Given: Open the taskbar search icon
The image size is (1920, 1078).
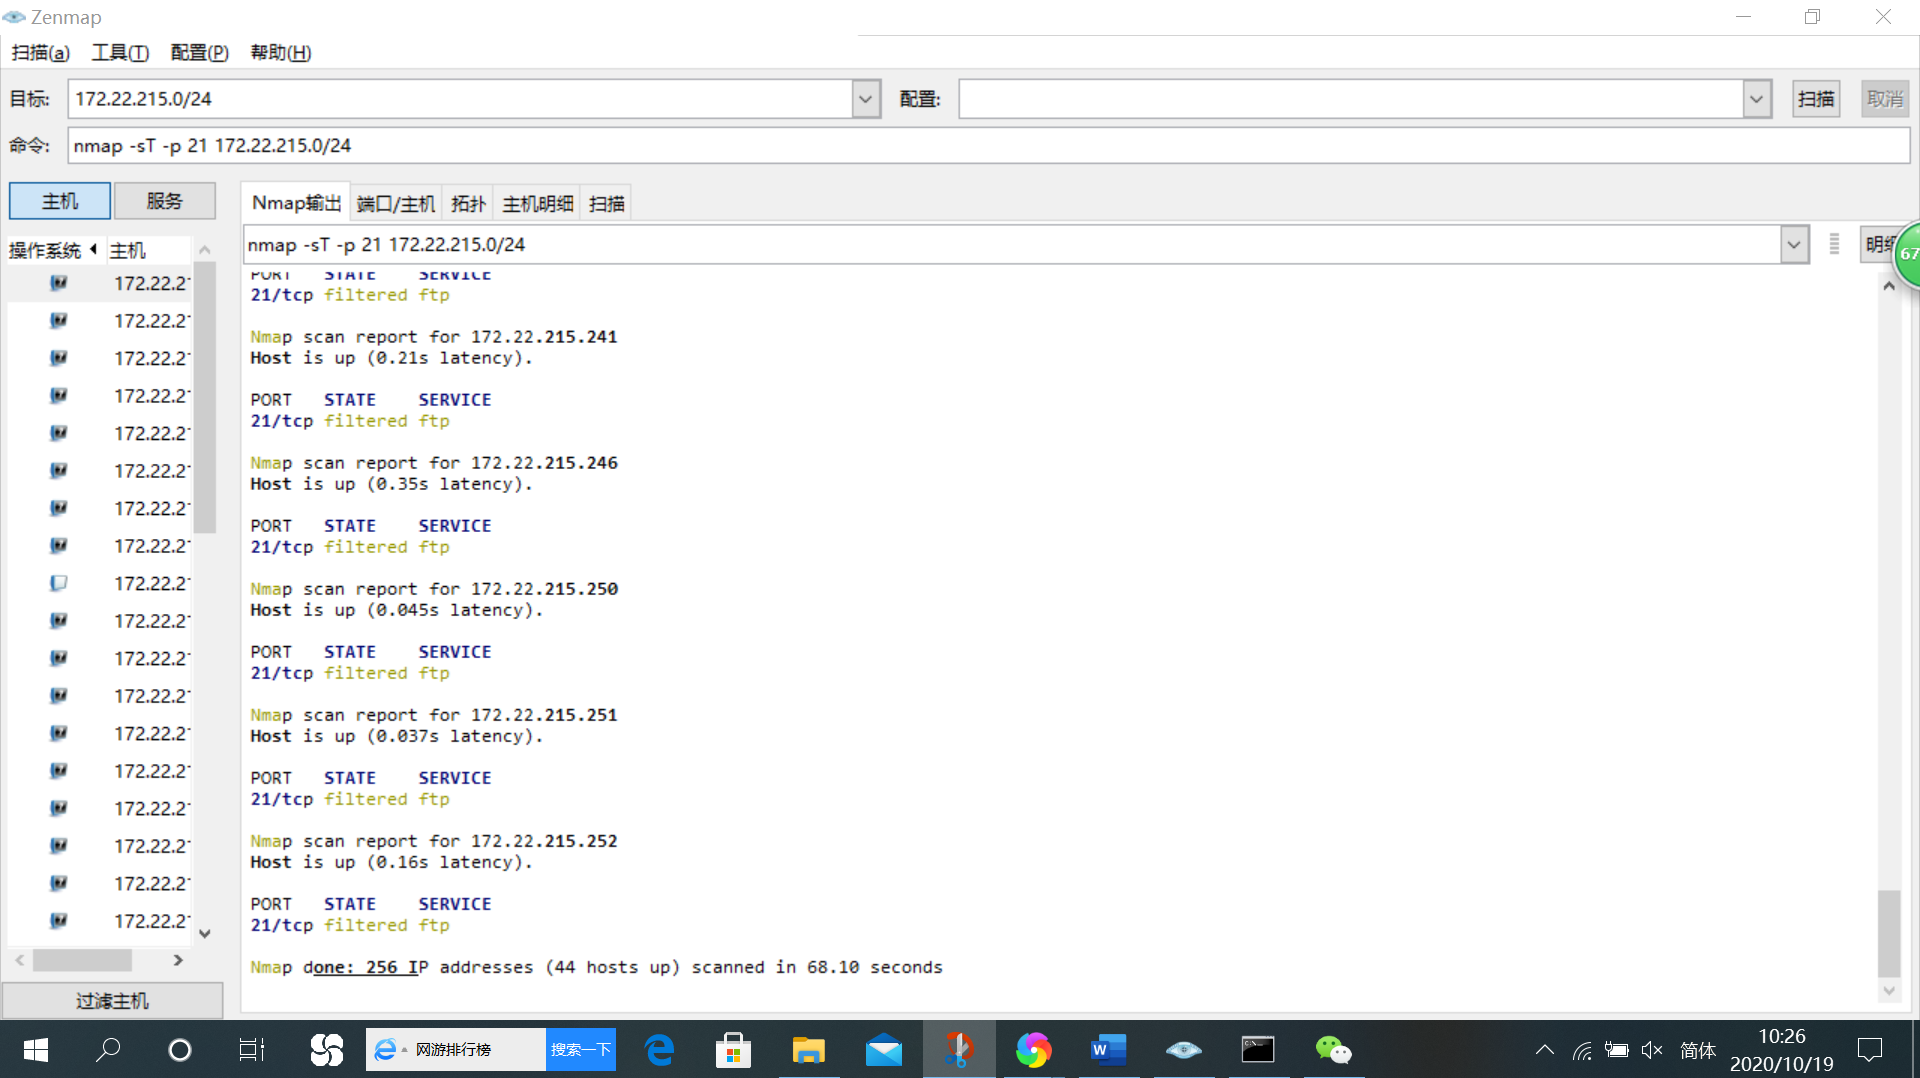Looking at the screenshot, I should tap(108, 1050).
